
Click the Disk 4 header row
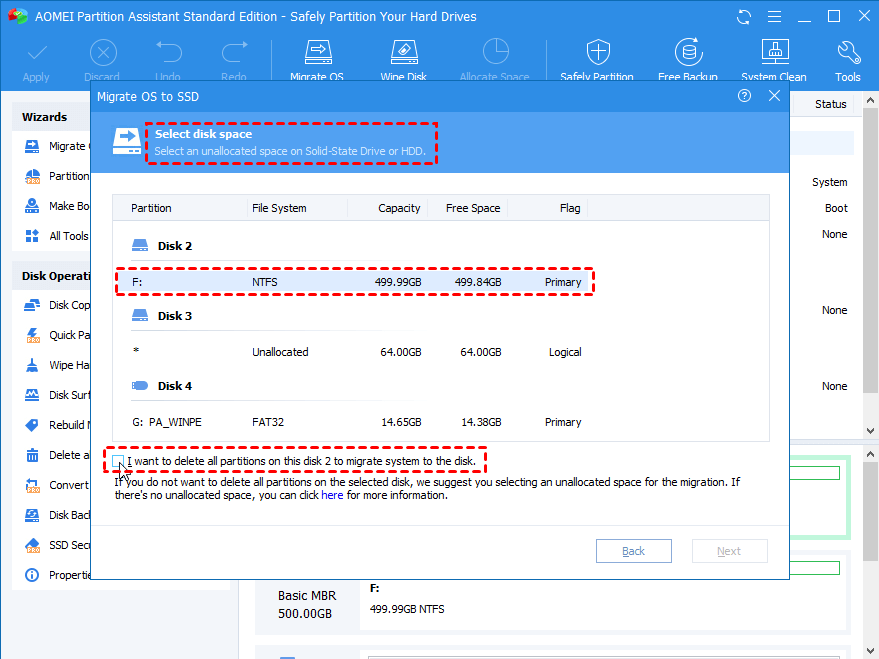(x=161, y=386)
